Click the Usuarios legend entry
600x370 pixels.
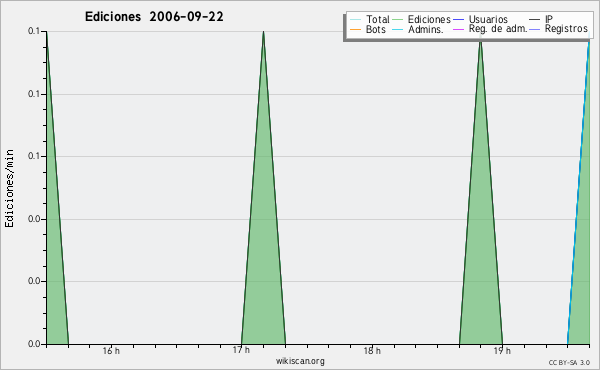480,19
